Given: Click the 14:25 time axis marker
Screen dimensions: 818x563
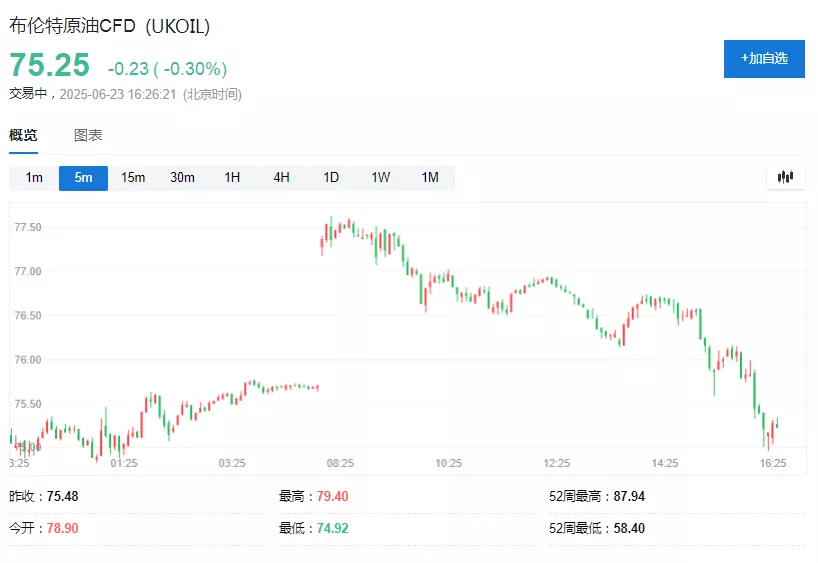Looking at the screenshot, I should [x=665, y=464].
